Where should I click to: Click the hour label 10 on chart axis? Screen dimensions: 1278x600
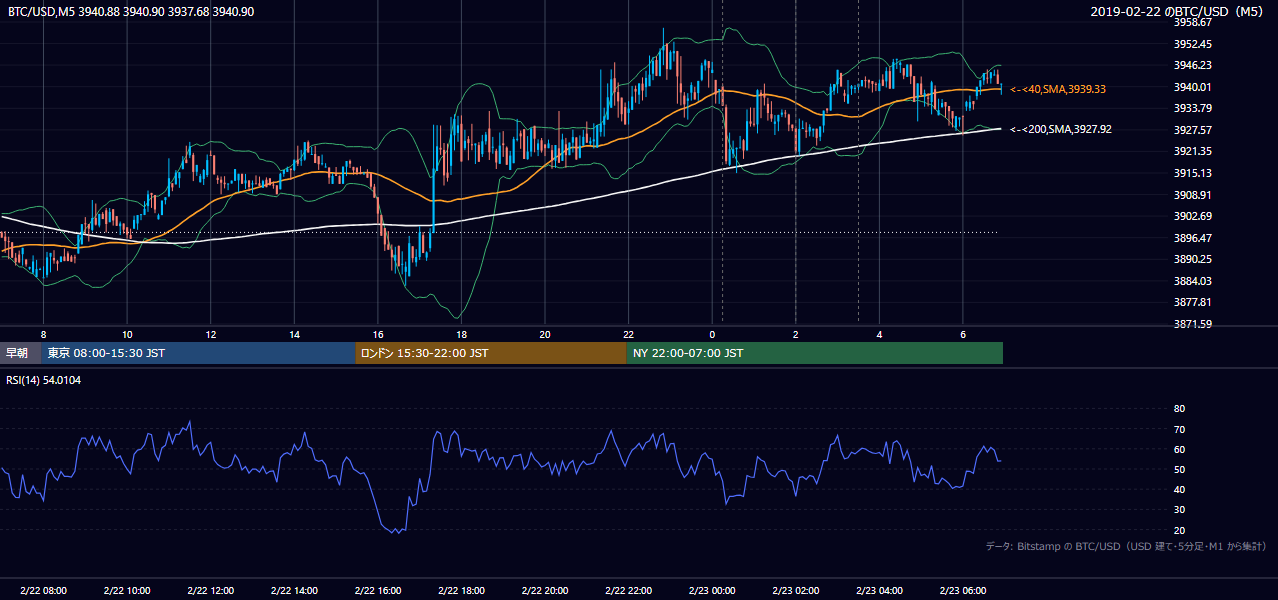point(127,334)
